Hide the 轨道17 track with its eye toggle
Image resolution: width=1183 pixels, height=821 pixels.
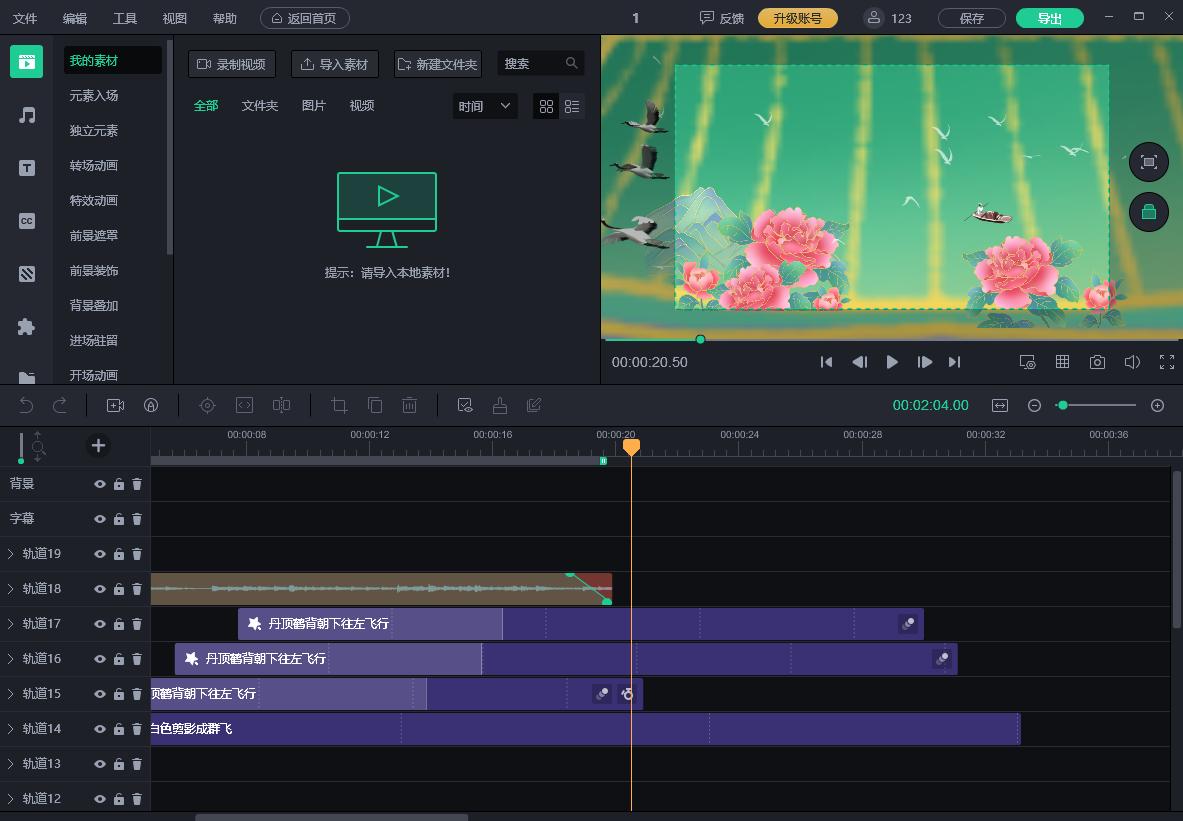[x=100, y=623]
